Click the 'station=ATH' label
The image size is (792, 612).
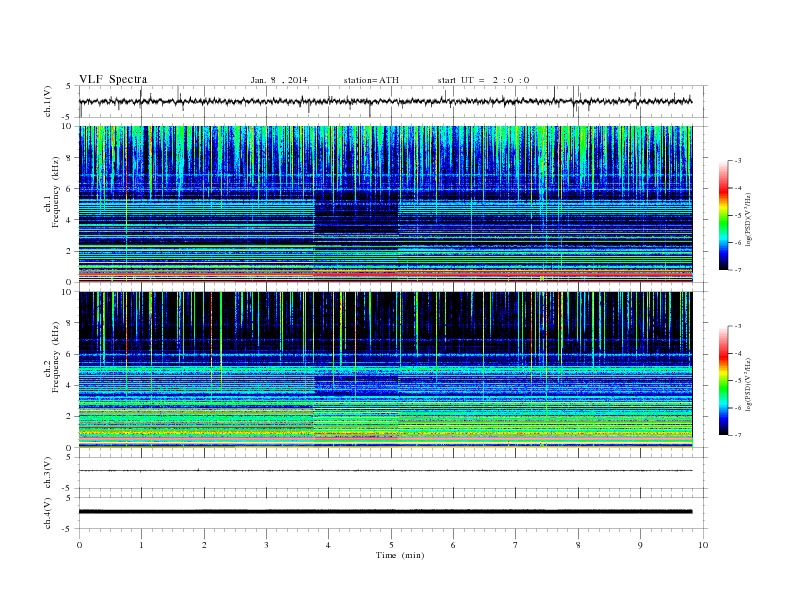371,80
